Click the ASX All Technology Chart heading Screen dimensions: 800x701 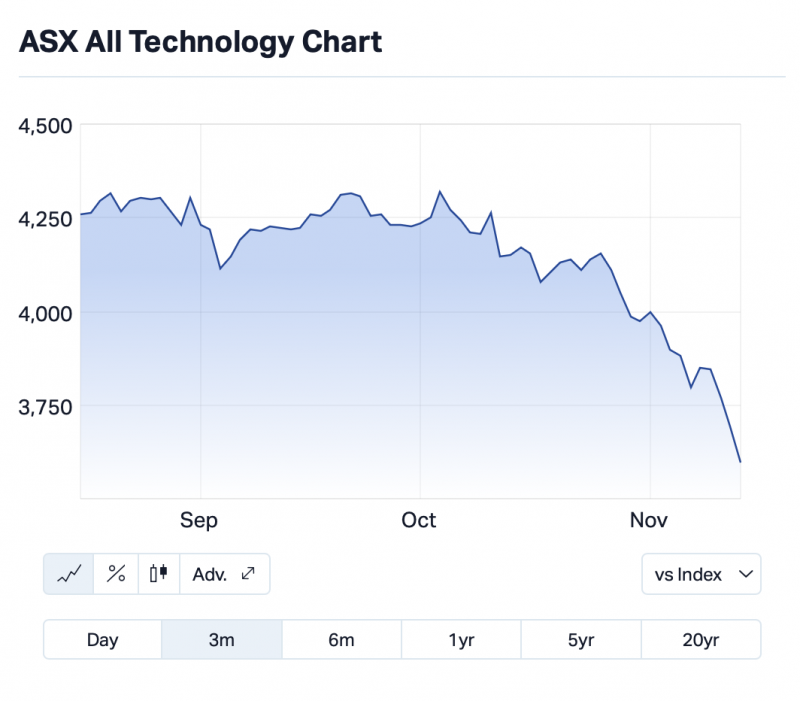pyautogui.click(x=201, y=42)
